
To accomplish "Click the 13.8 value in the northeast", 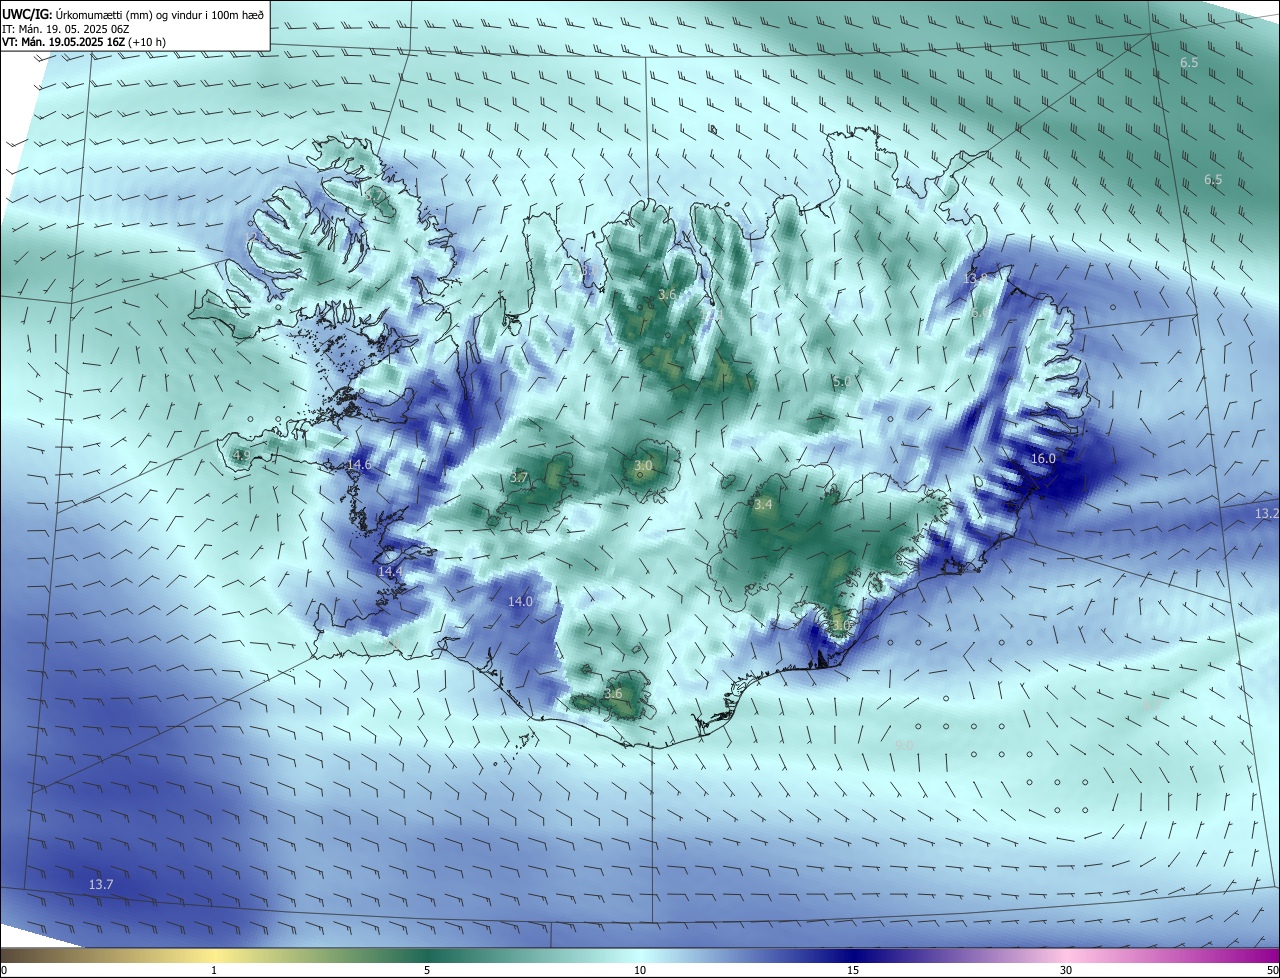I will click(x=976, y=278).
